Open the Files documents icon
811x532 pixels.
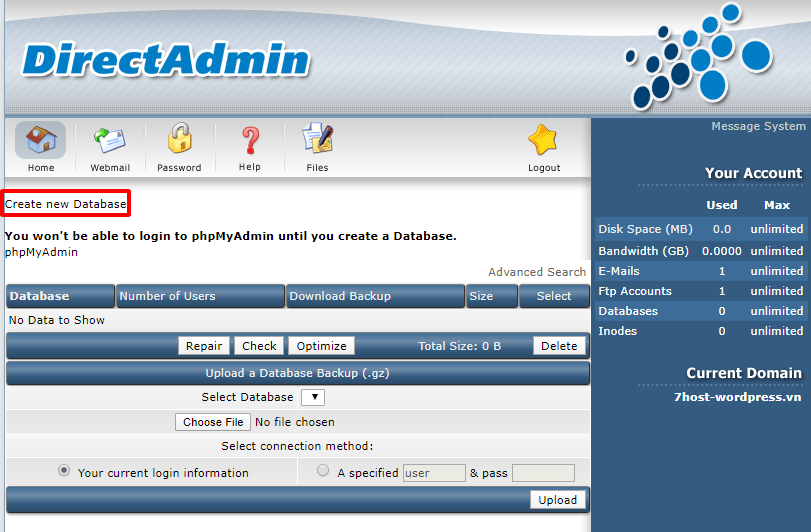coord(317,138)
